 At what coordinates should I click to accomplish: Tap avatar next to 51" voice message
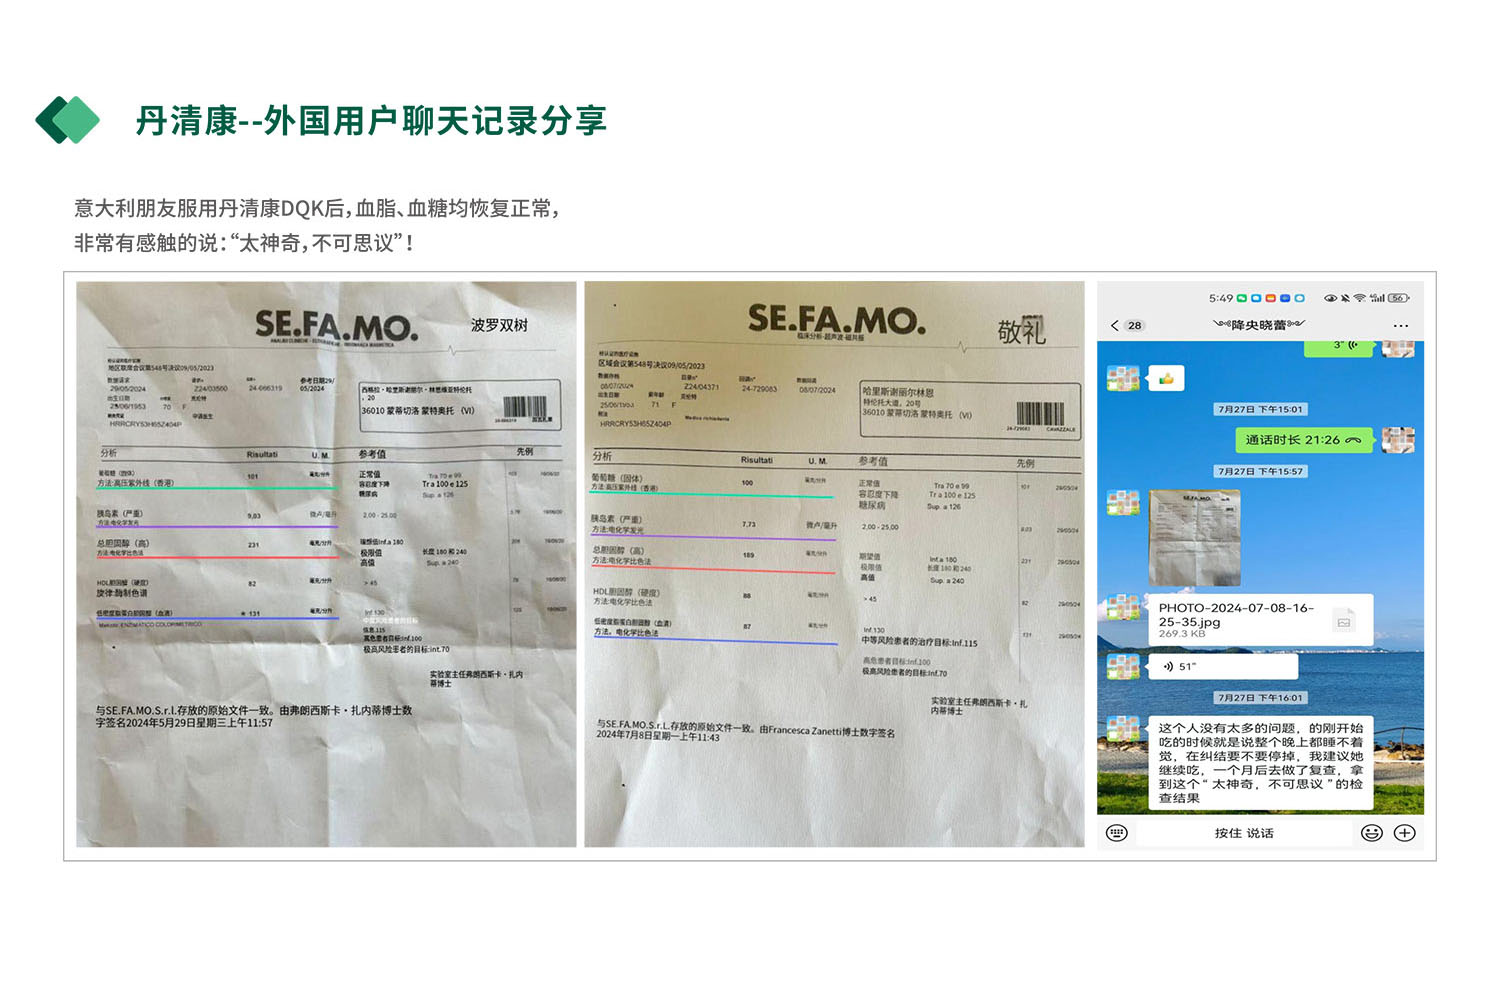(x=1123, y=666)
